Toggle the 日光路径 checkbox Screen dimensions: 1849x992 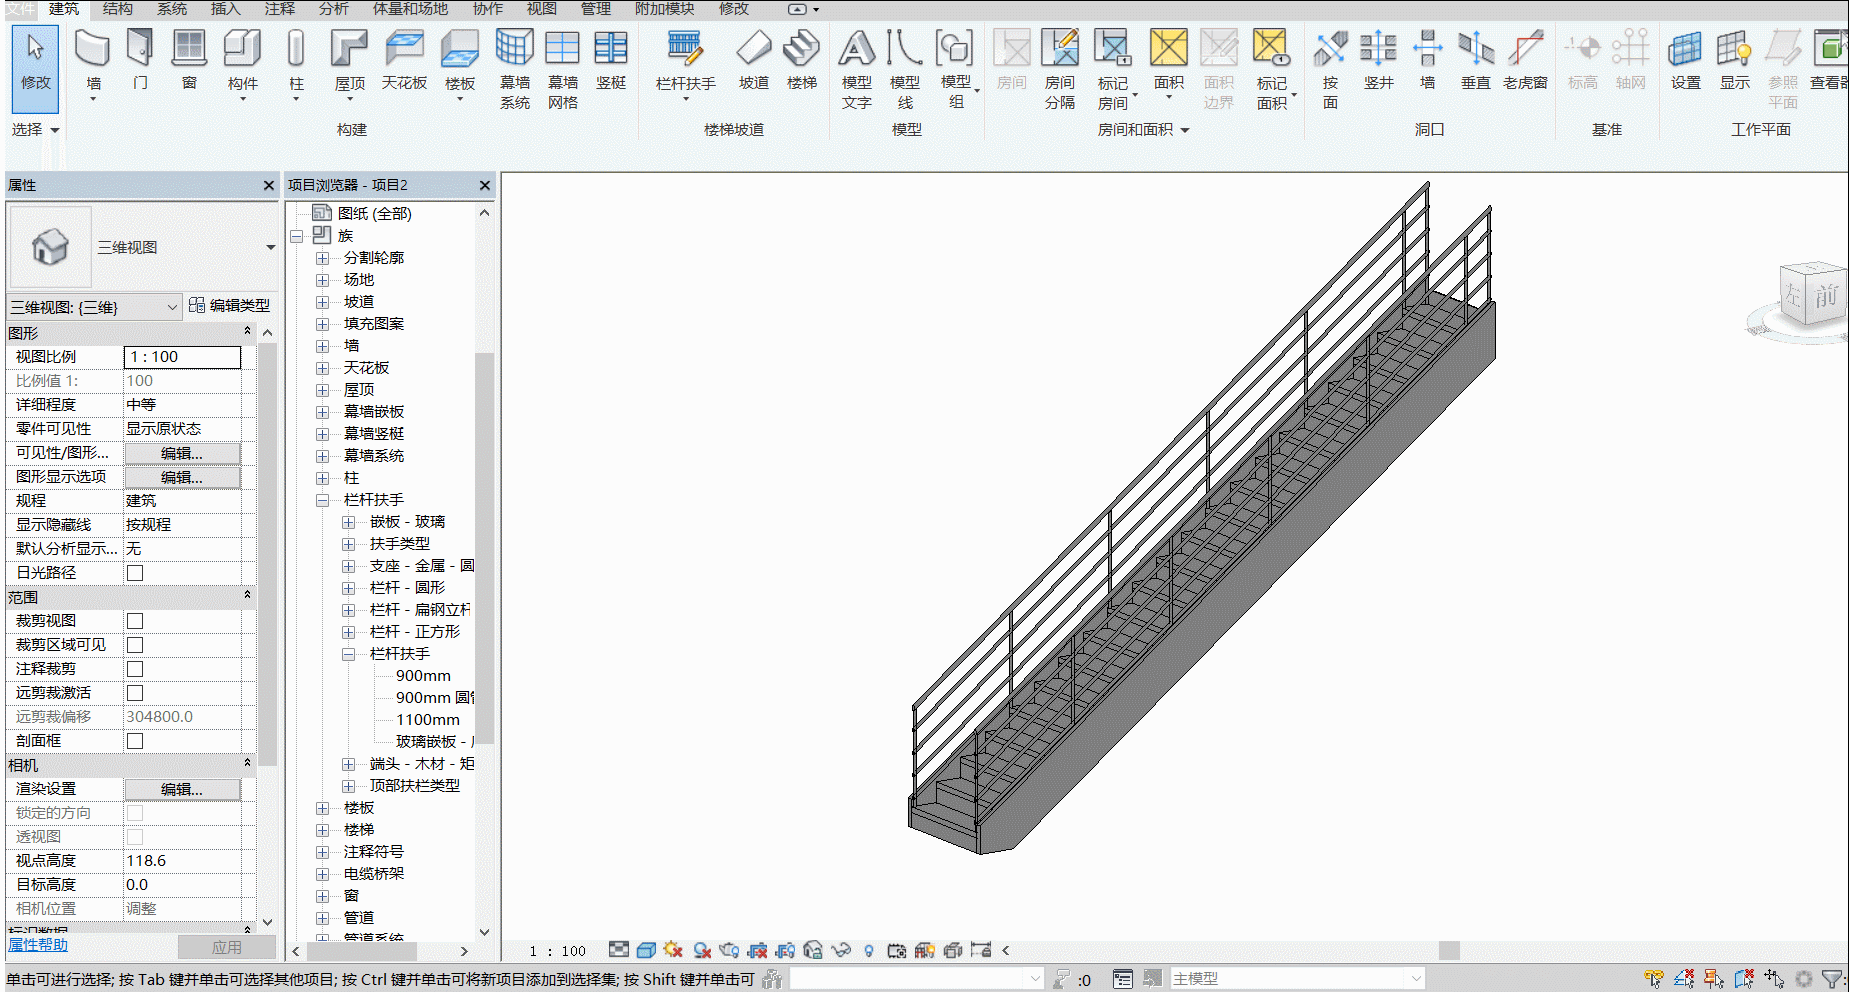point(135,573)
